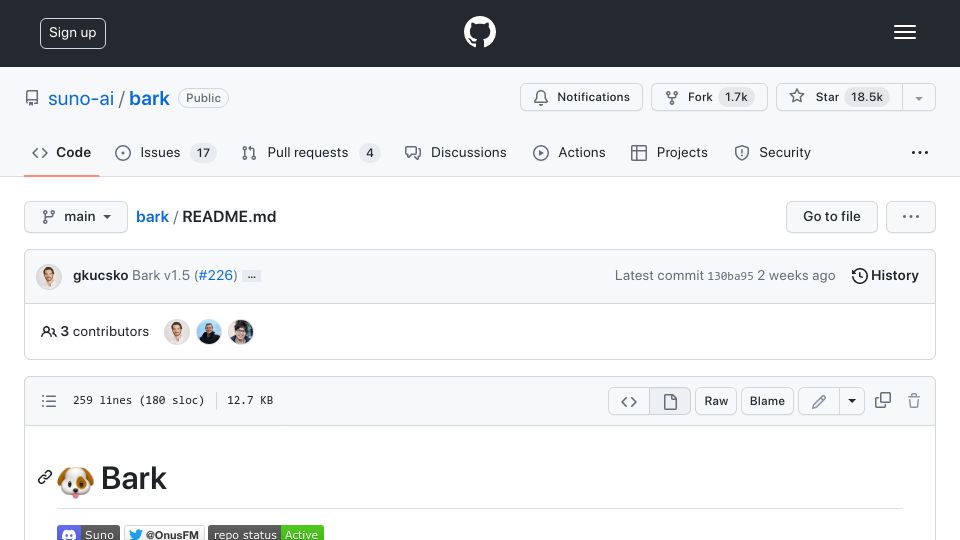Viewport: 960px width, 540px height.
Task: Click the bark breadcrumb link
Action: [152, 217]
